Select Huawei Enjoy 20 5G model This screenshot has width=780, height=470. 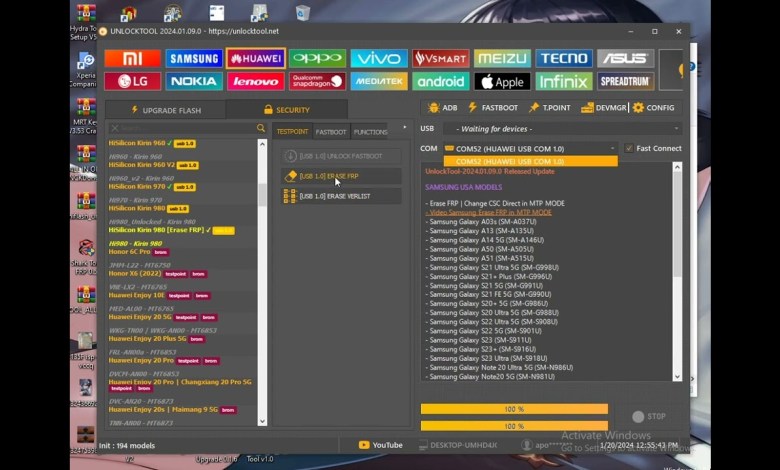163,317
